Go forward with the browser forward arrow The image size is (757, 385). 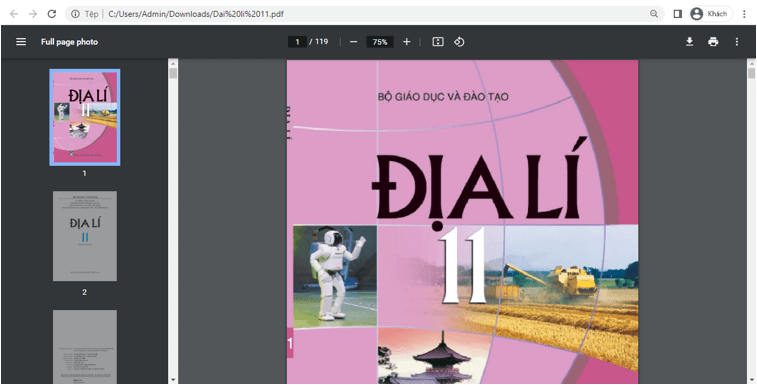[x=33, y=14]
